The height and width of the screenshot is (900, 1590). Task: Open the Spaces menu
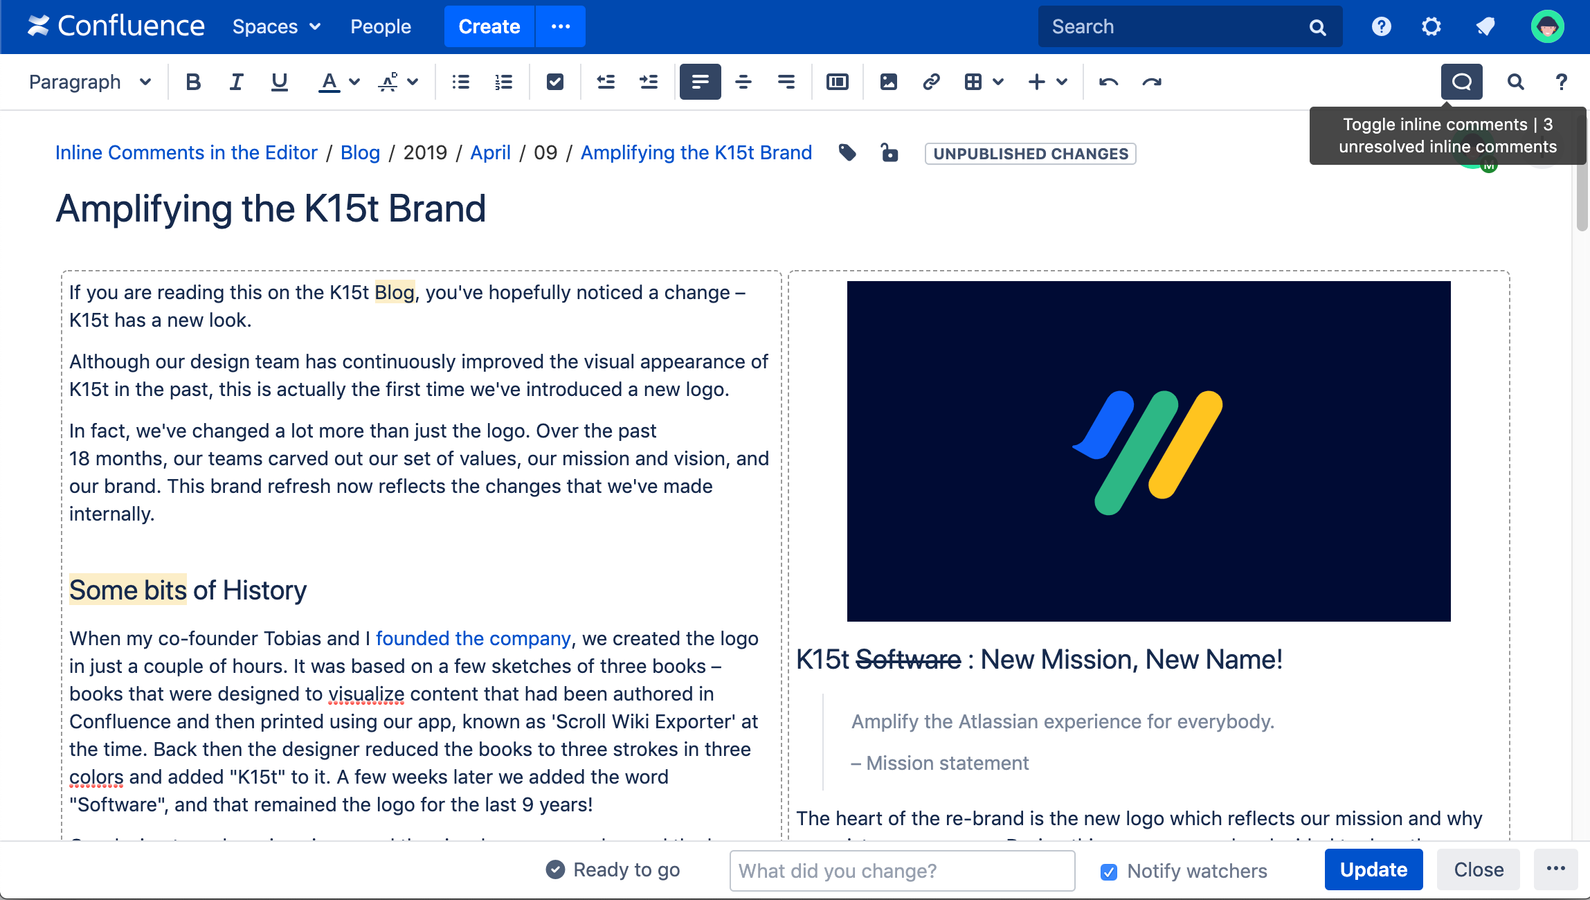(276, 27)
